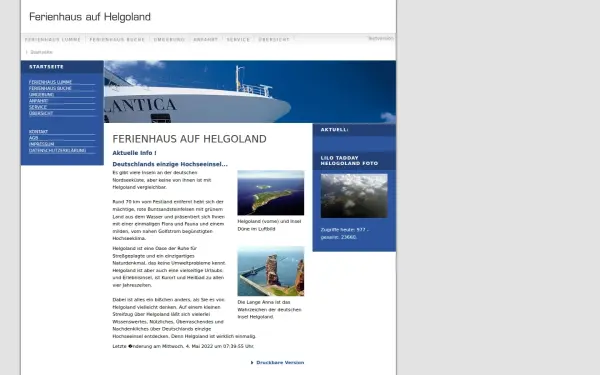
Task: Click the paragraph starting Dabei ist alles
Action: 184,318
